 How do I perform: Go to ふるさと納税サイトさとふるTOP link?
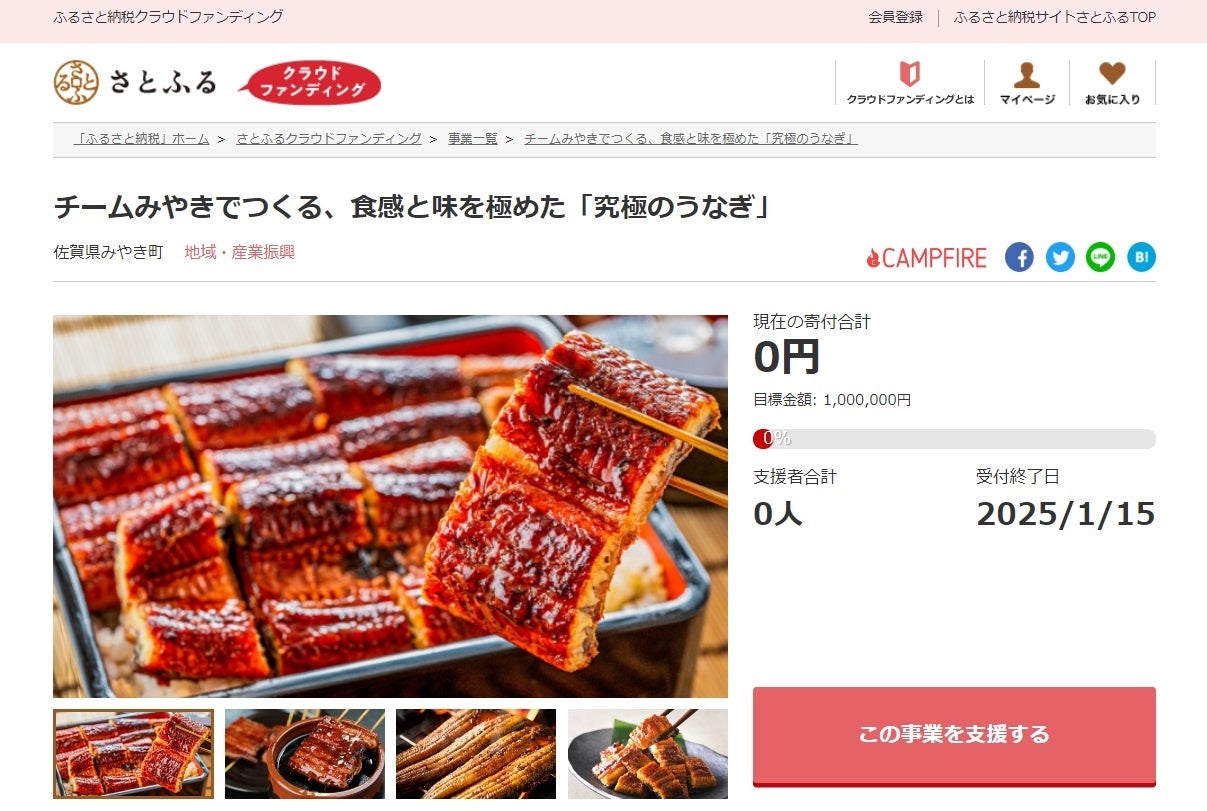pos(1055,17)
